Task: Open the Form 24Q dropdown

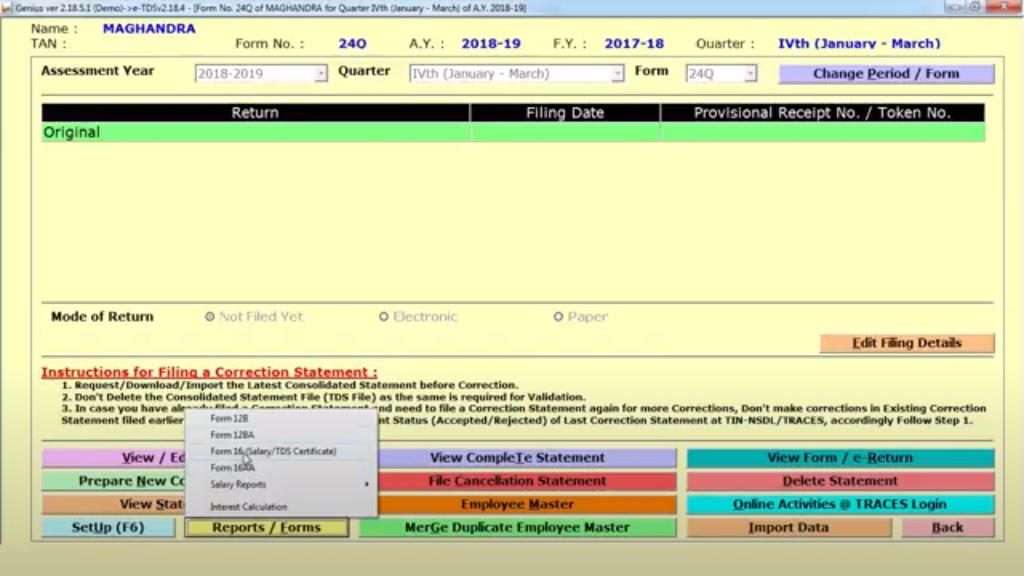Action: (750, 74)
